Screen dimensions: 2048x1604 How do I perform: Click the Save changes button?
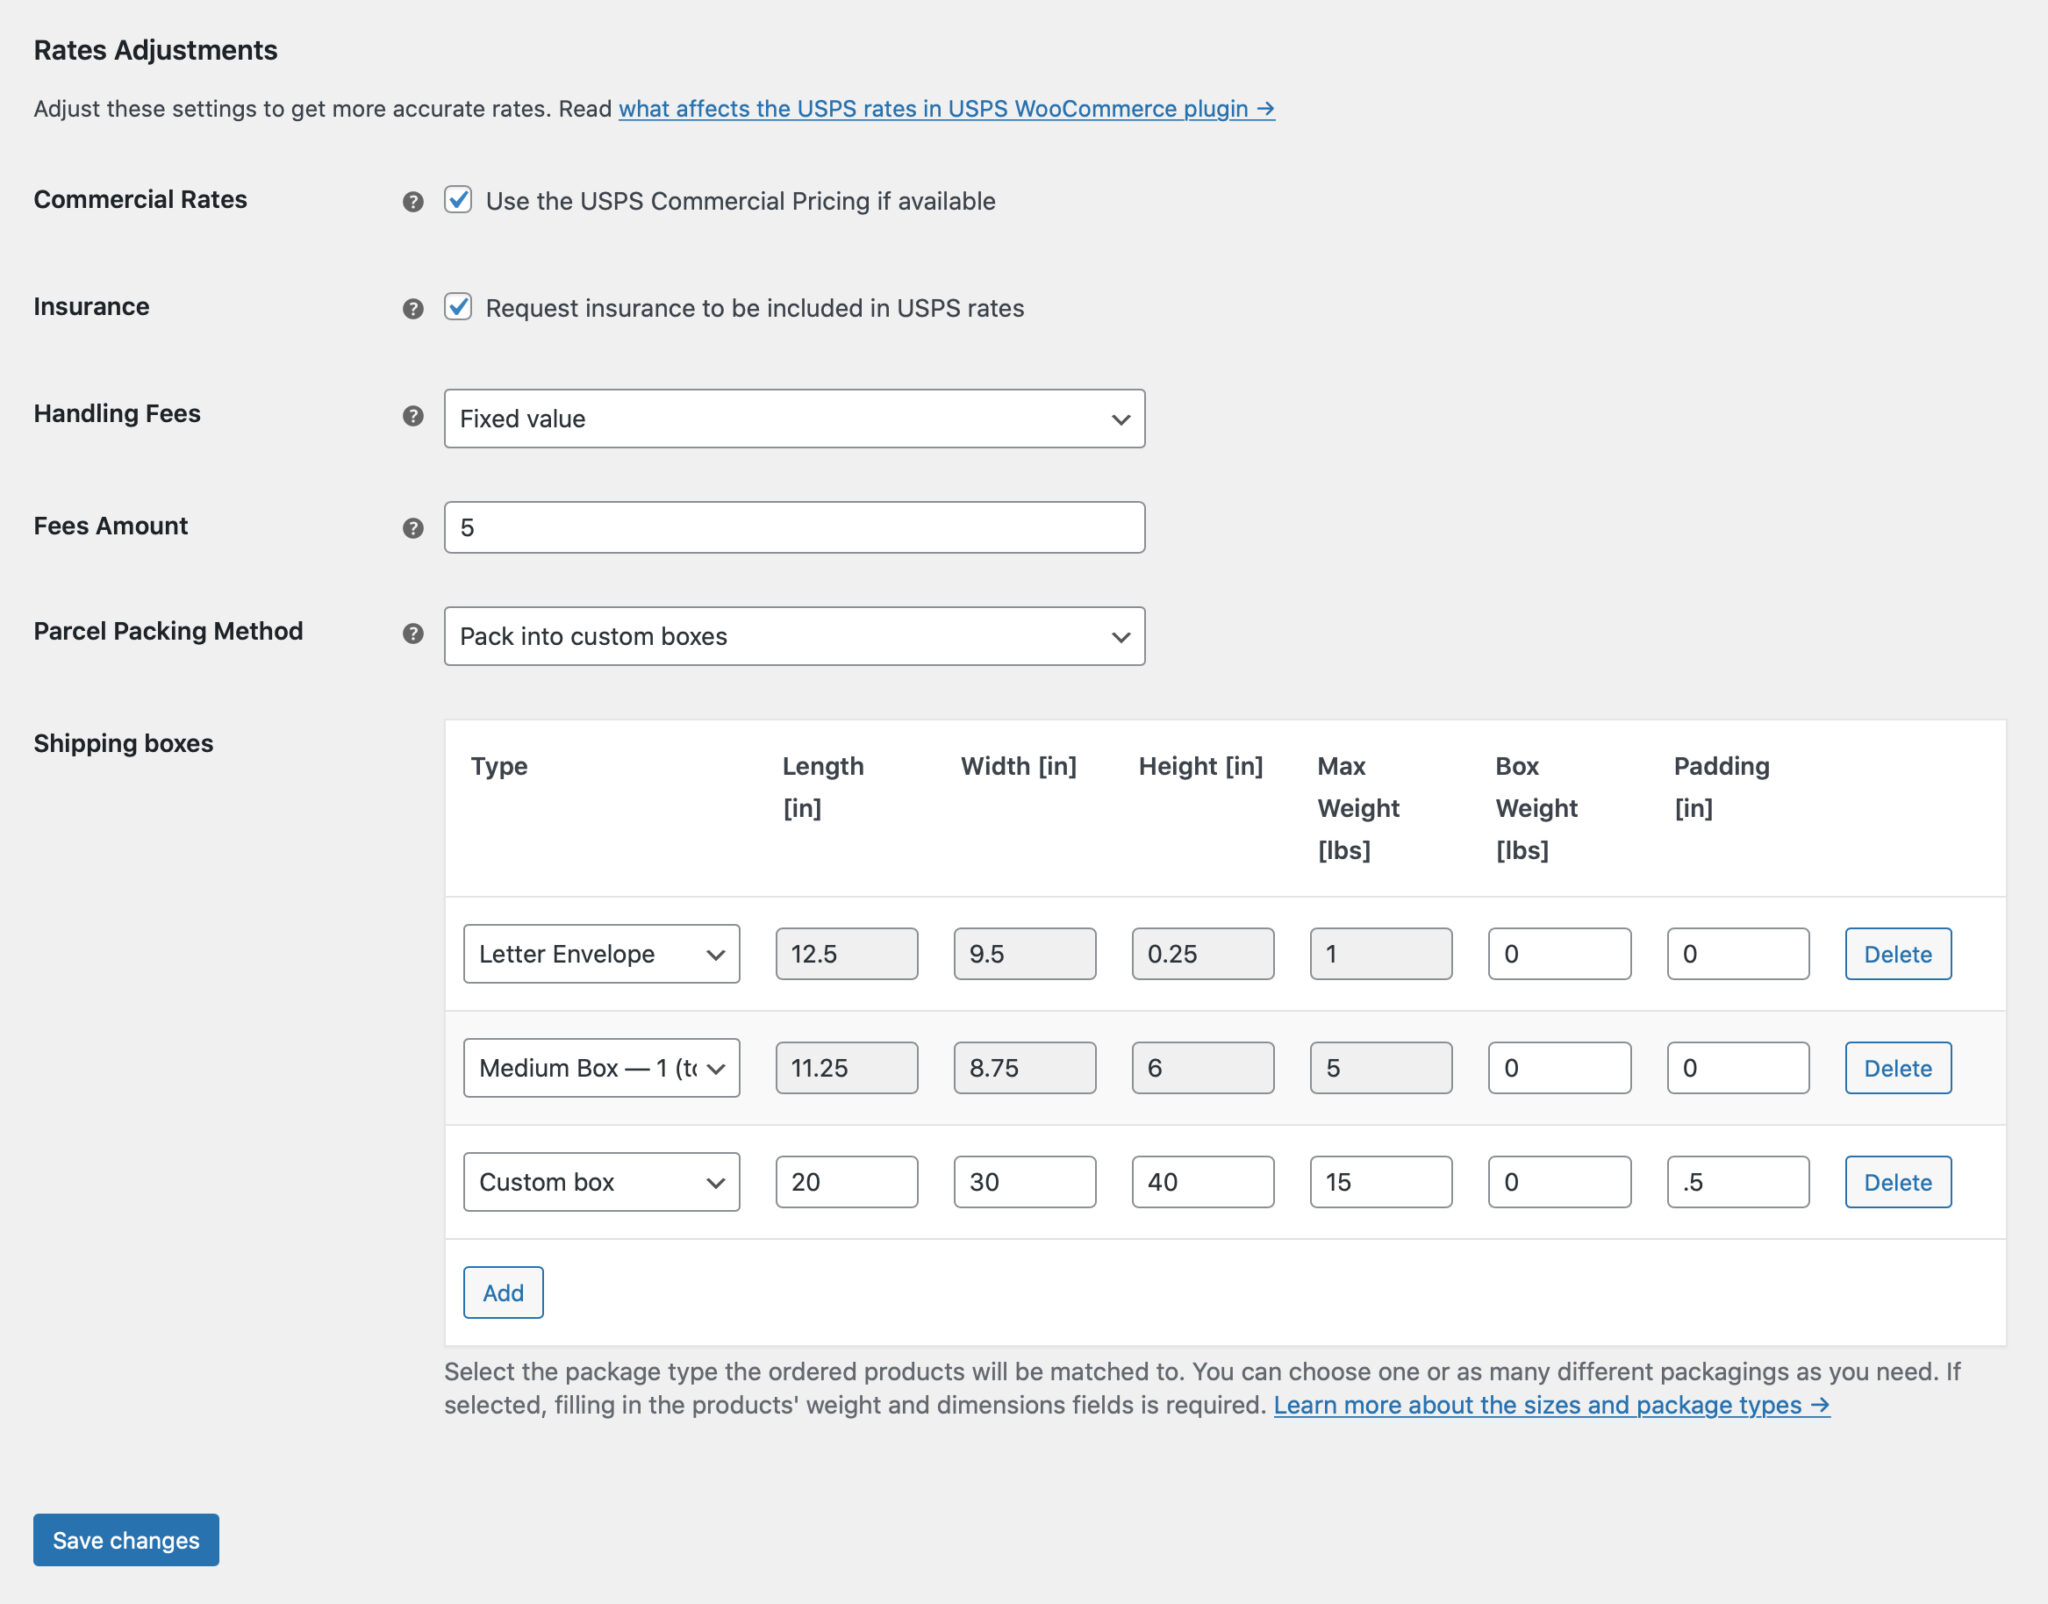point(125,1540)
